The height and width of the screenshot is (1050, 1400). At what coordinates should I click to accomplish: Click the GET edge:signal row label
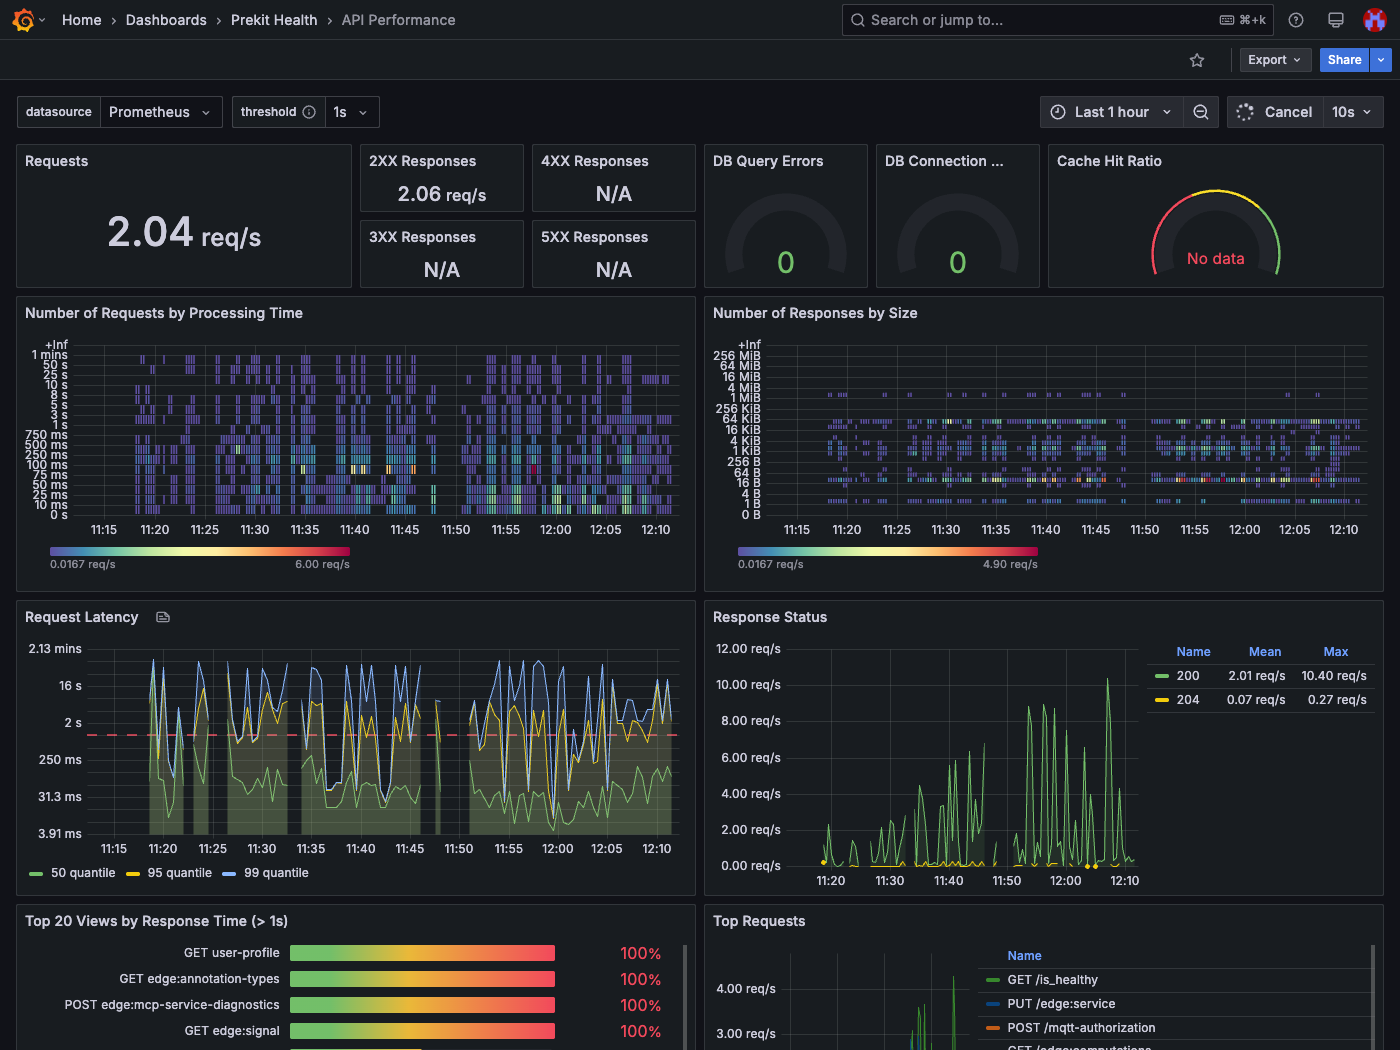click(x=232, y=1031)
